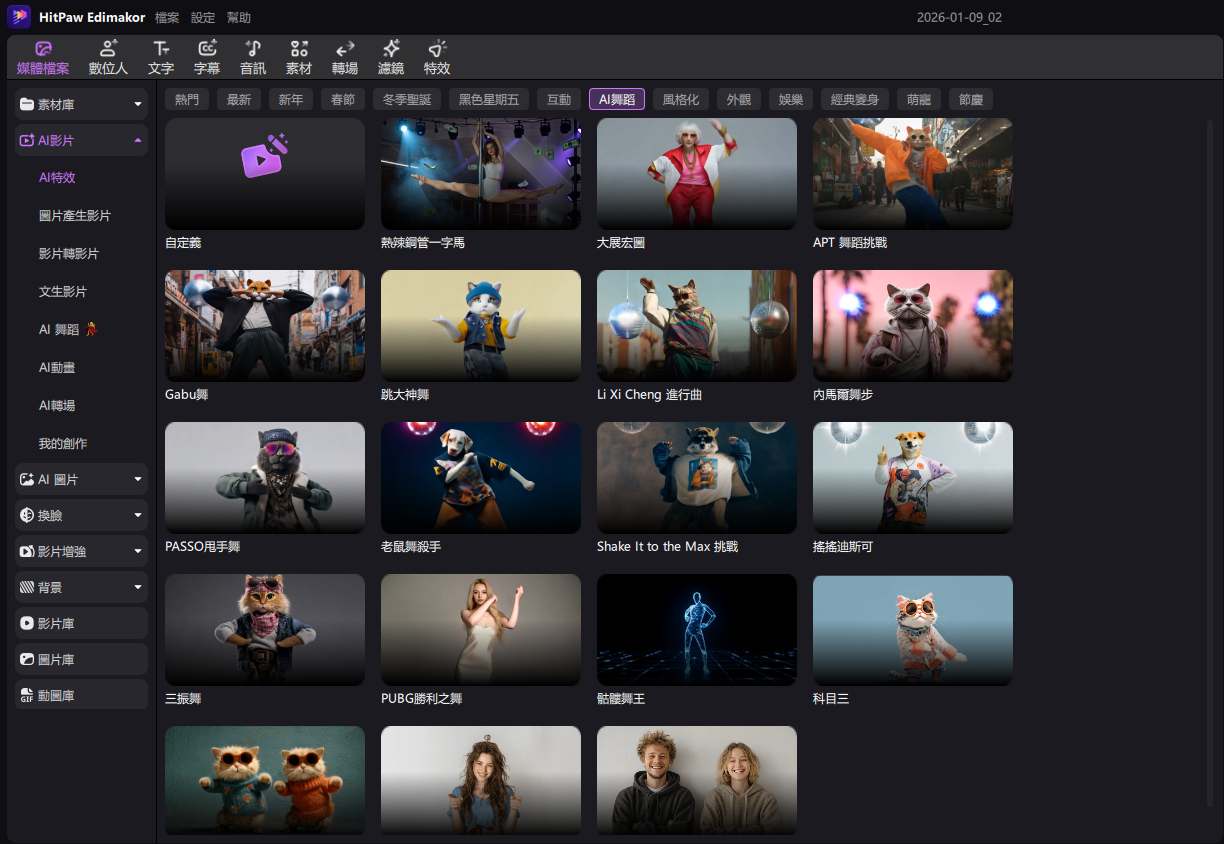Image resolution: width=1224 pixels, height=844 pixels.
Task: Open the 數位人 digital human tool
Action: [108, 58]
